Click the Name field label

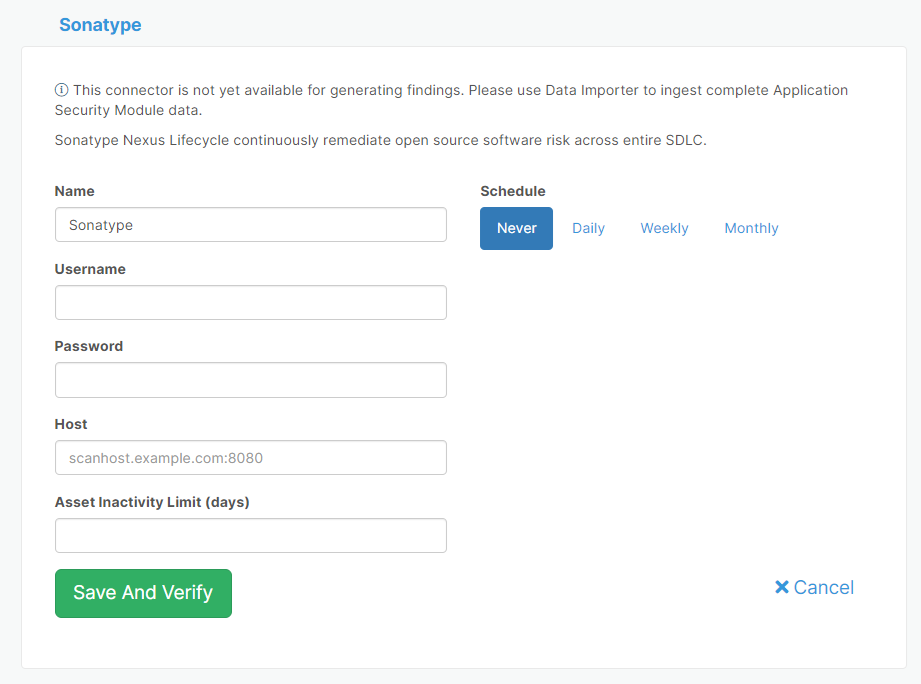[75, 191]
